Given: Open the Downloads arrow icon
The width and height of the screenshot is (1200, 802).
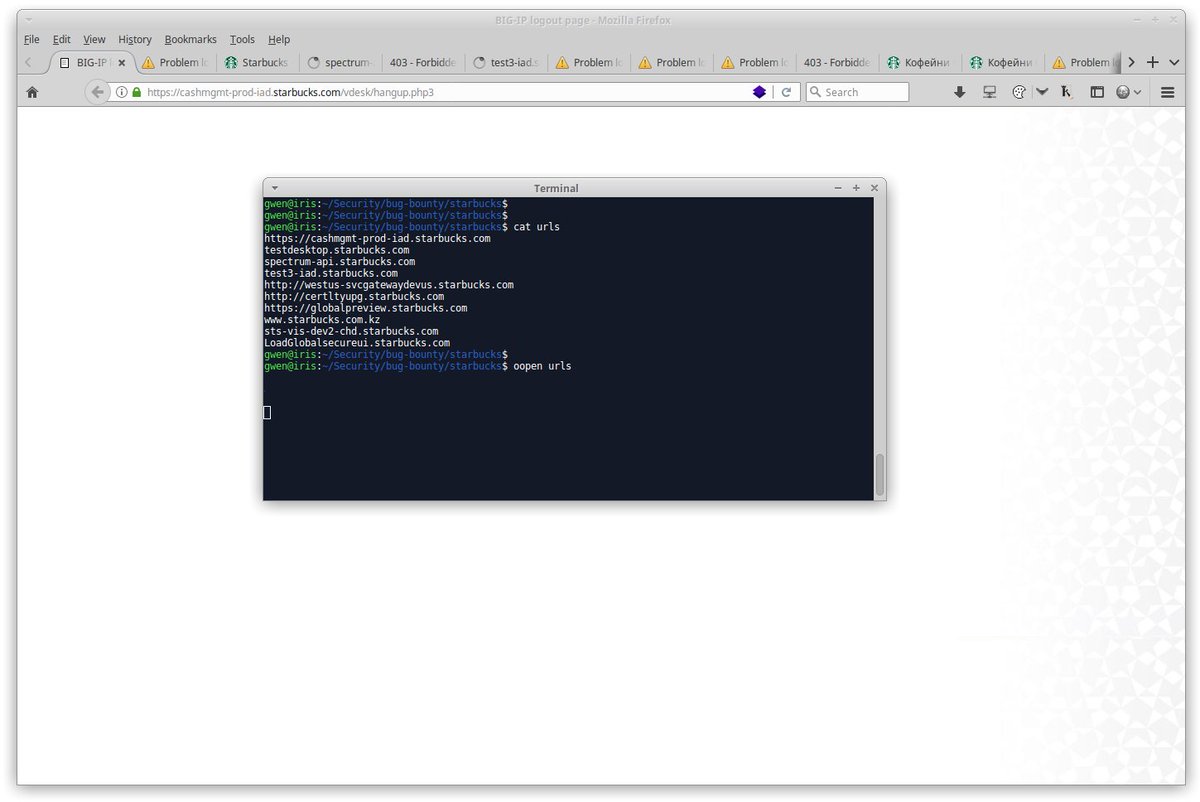Looking at the screenshot, I should (x=960, y=92).
